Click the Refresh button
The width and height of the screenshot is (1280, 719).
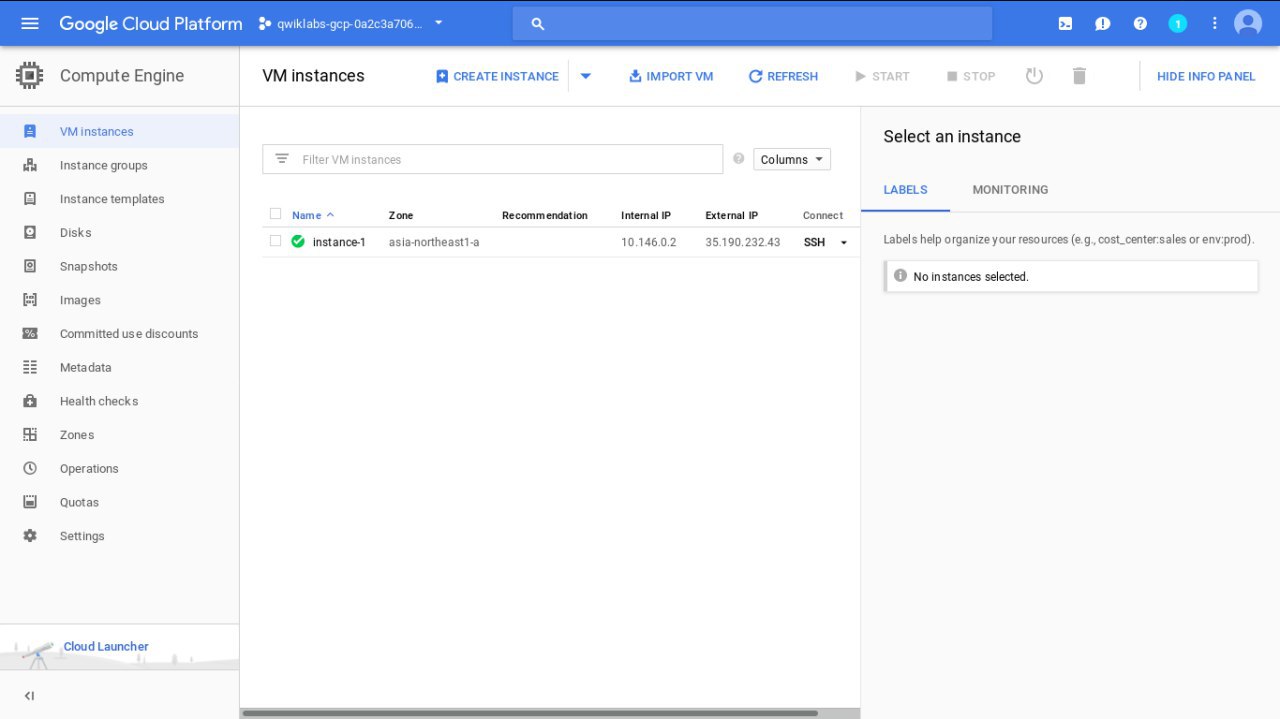coord(783,76)
